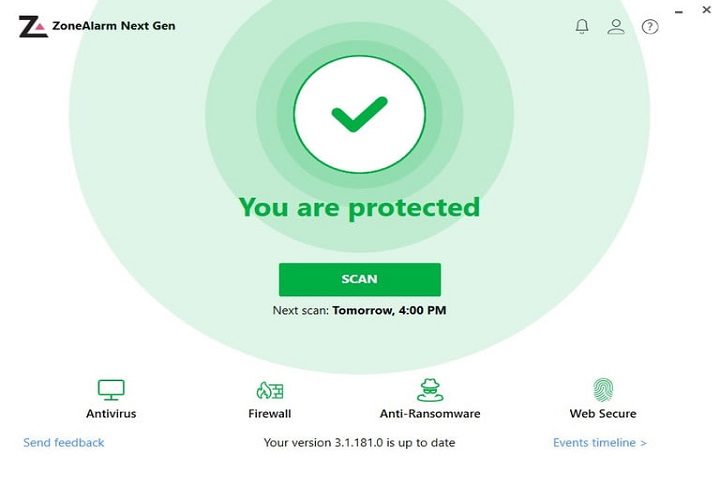Close the ZoneAlarm window
This screenshot has width=720, height=480.
click(706, 9)
